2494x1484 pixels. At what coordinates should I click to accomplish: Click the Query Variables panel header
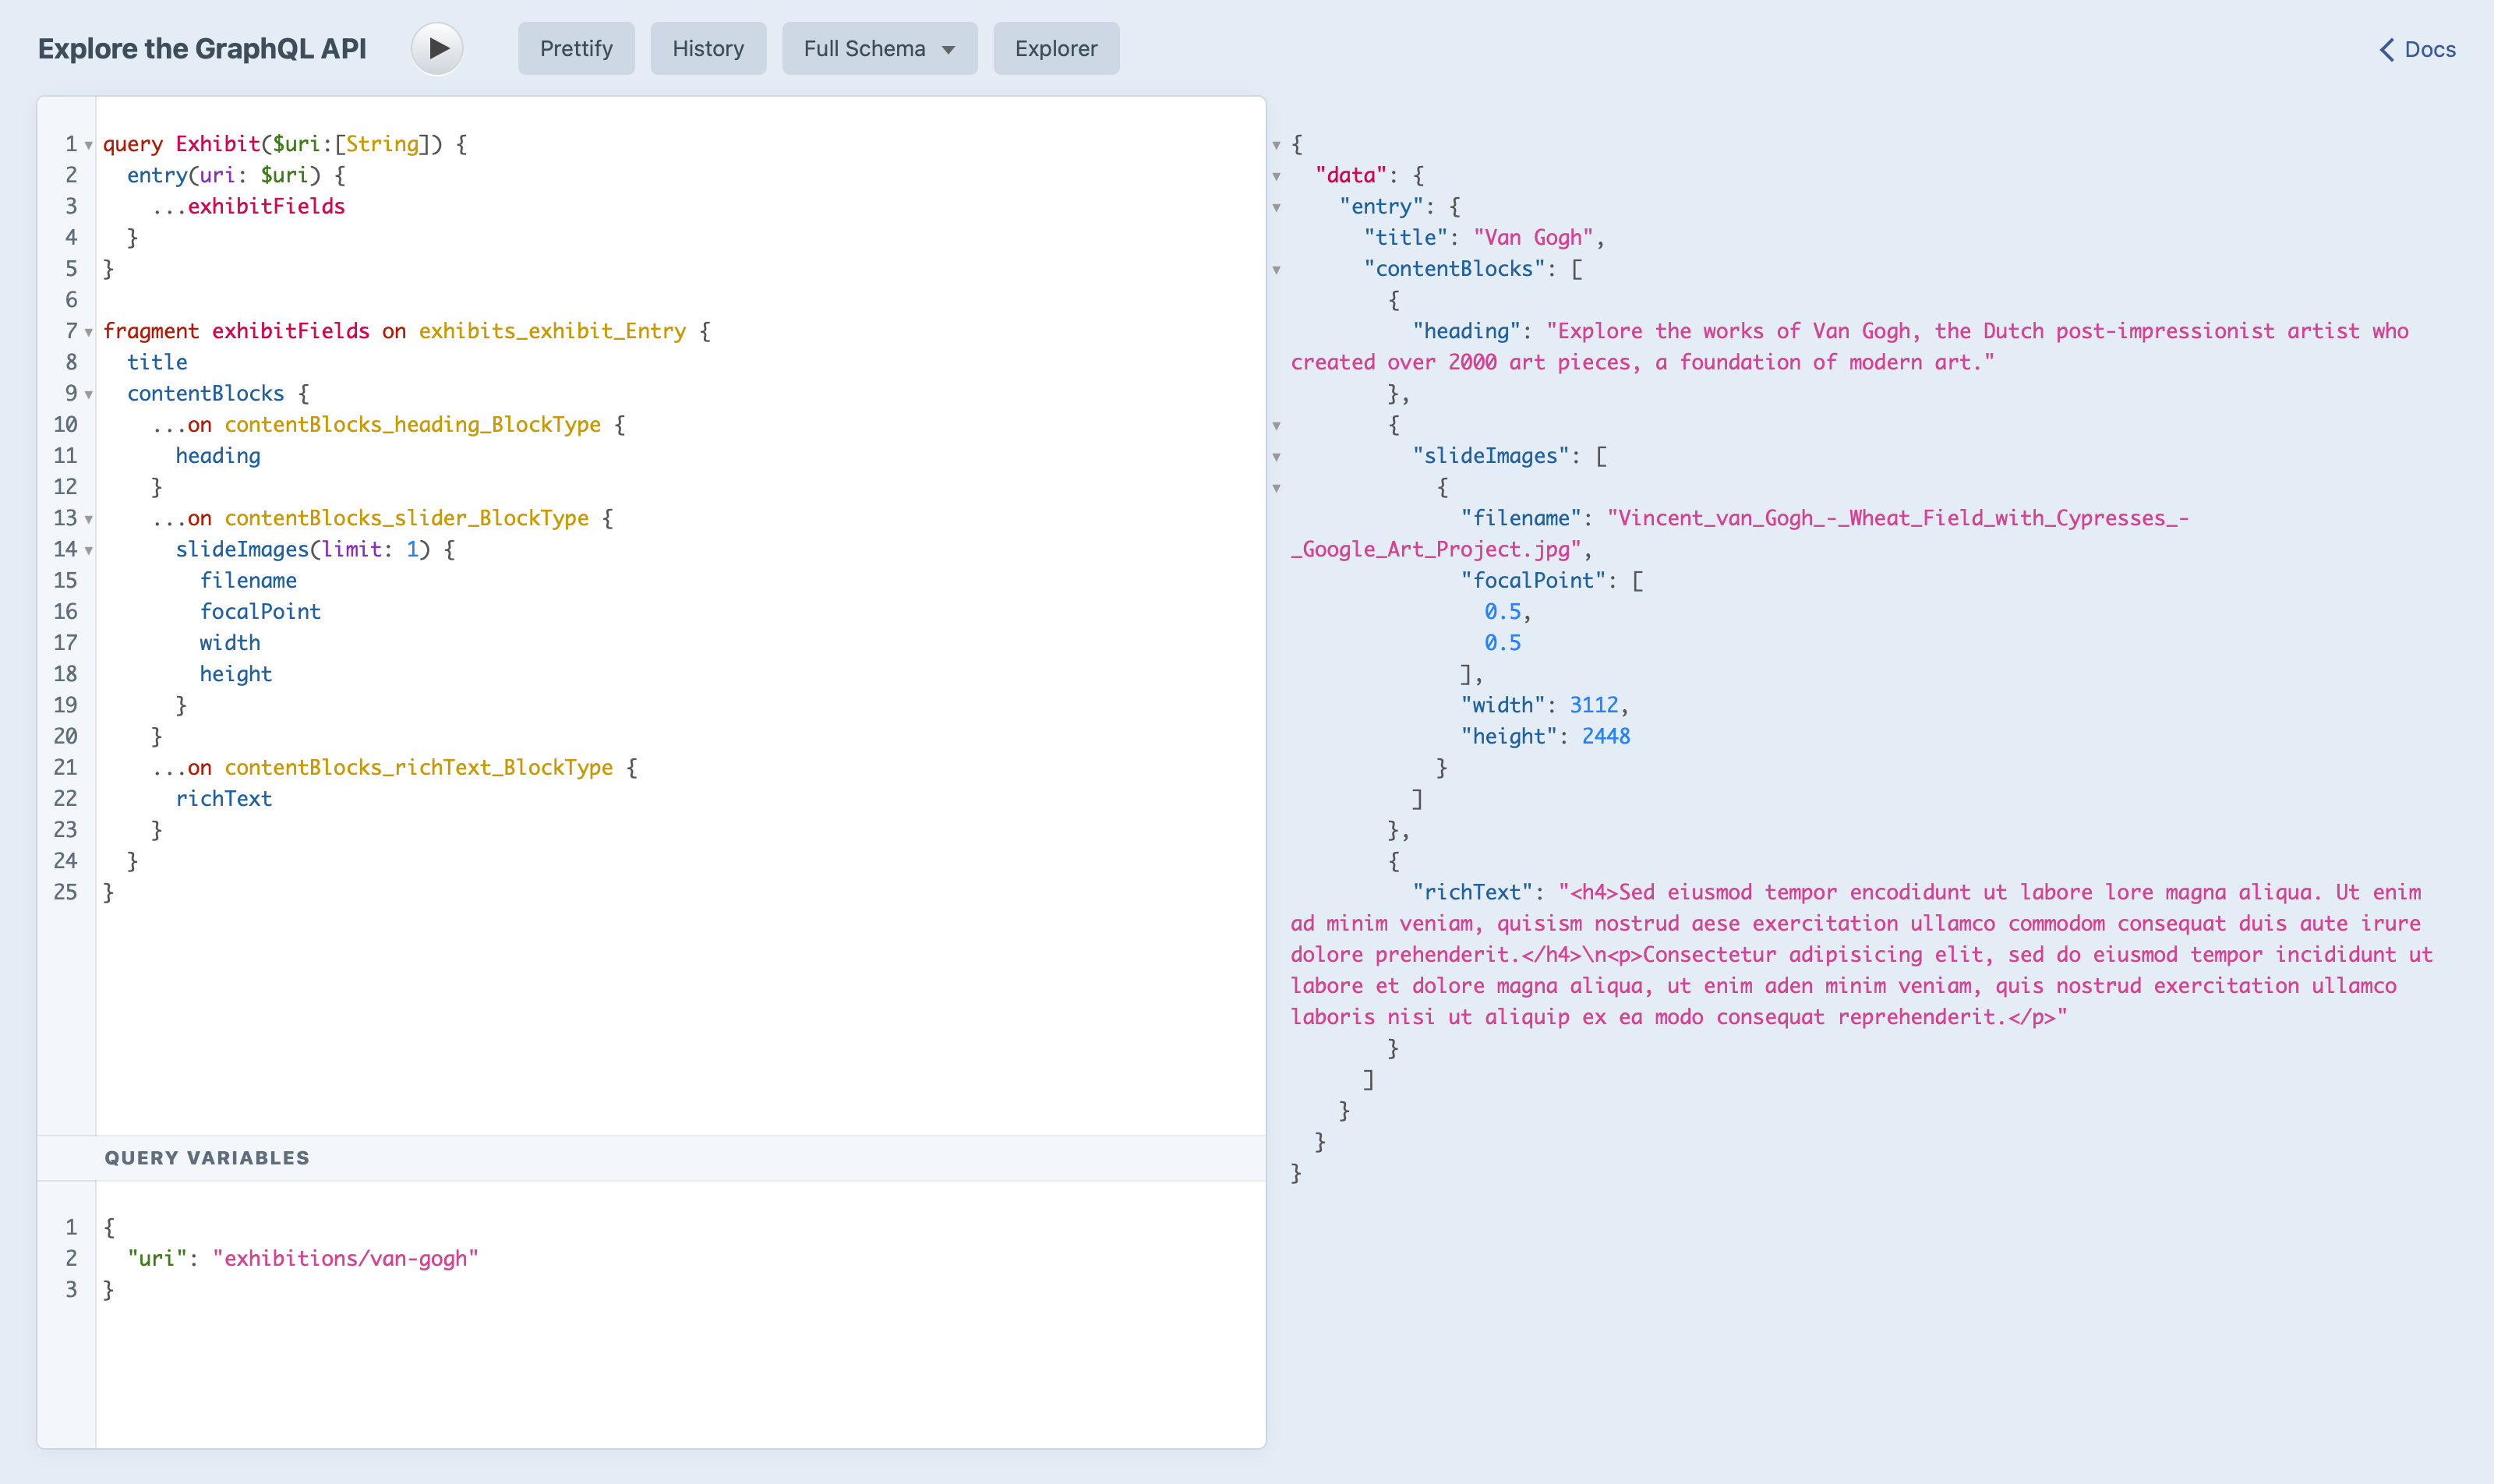[207, 1158]
